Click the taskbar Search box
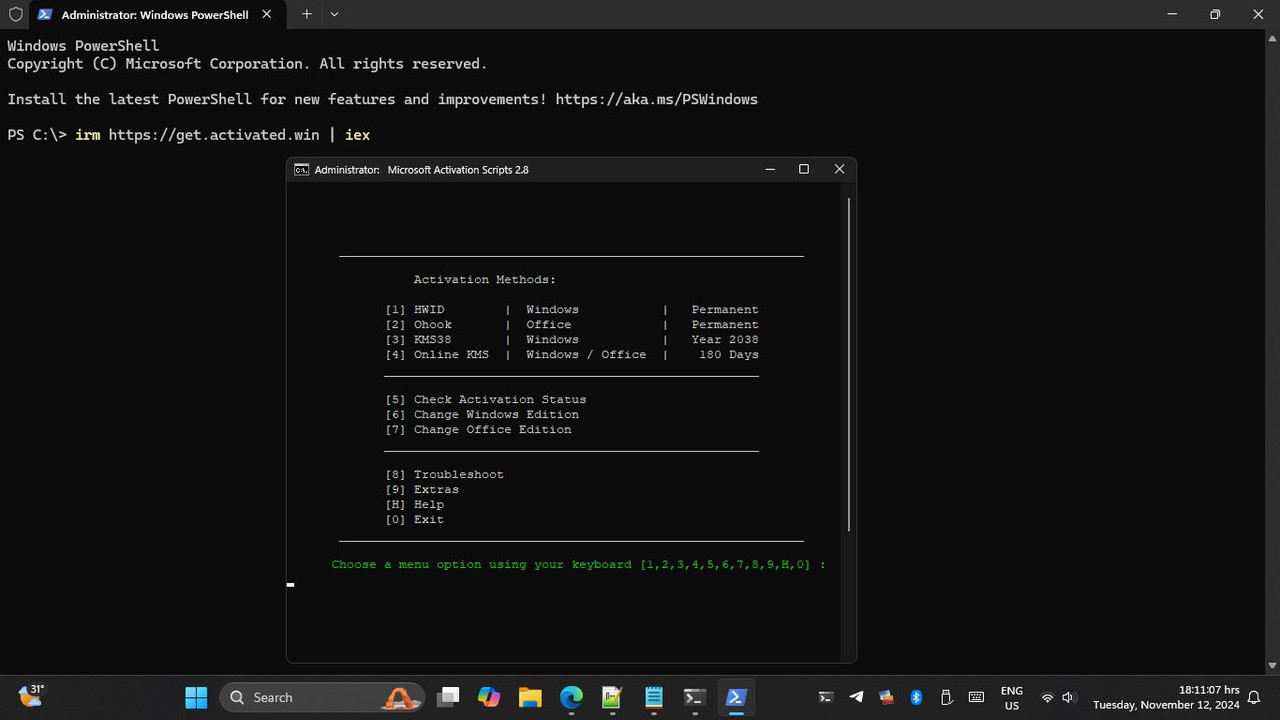 click(x=322, y=697)
